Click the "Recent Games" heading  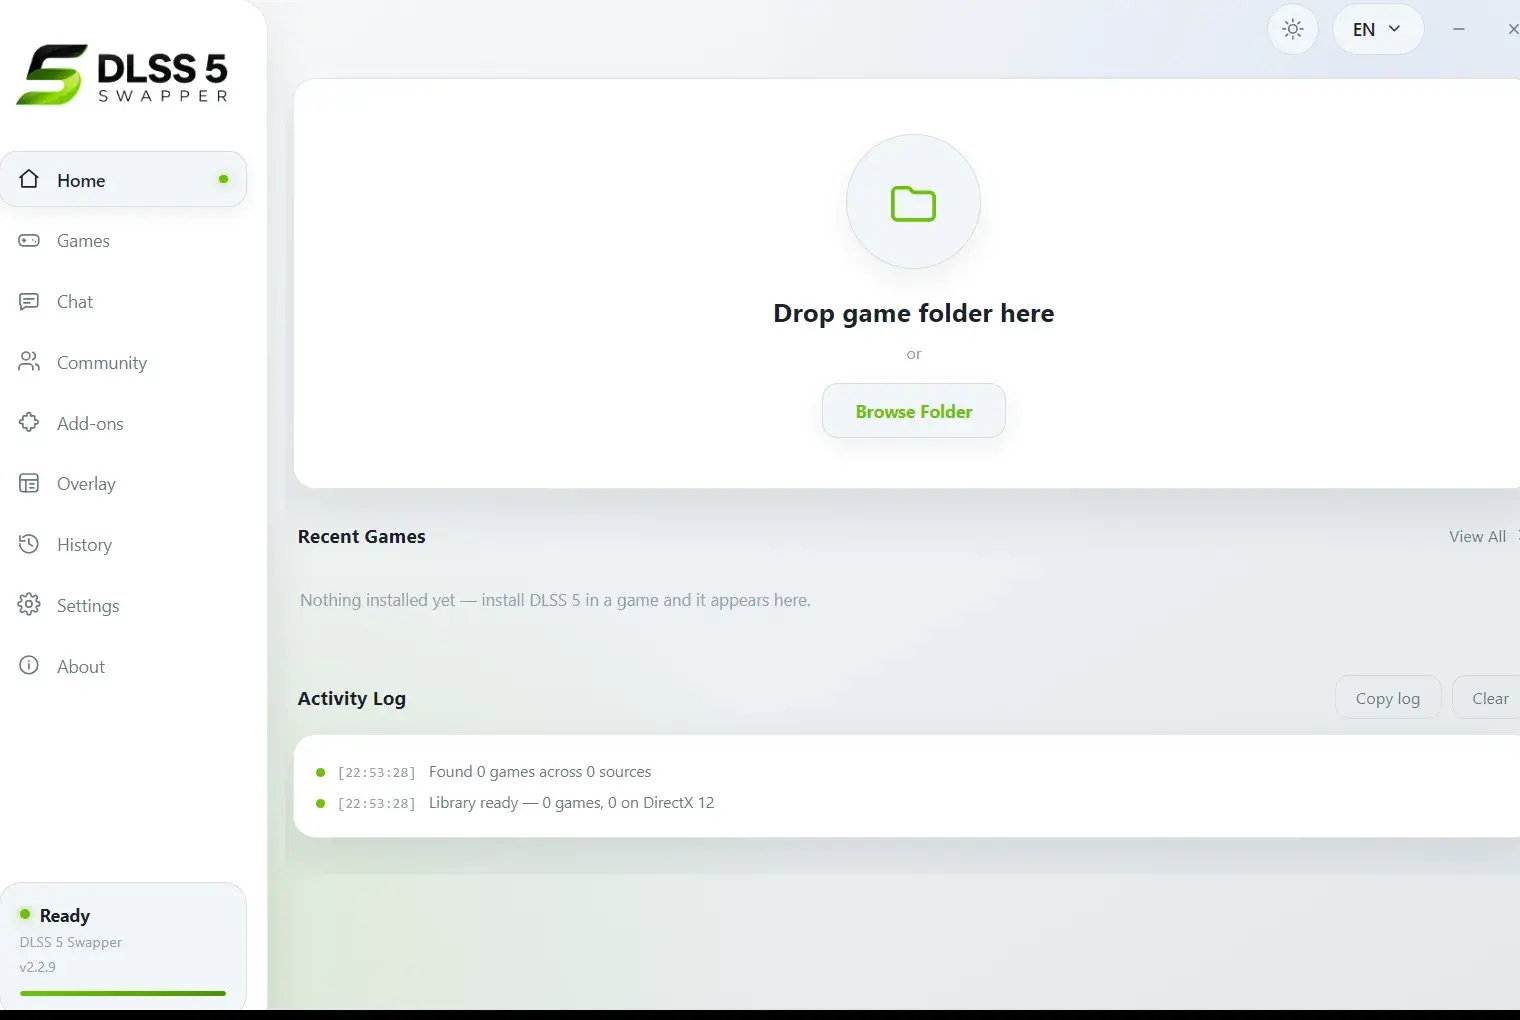(x=361, y=537)
